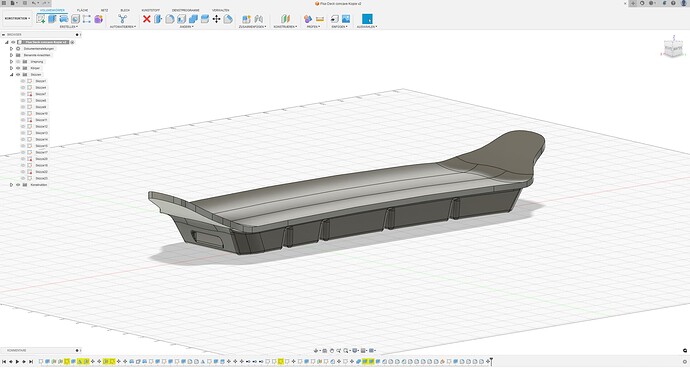This screenshot has height=368, width=690.
Task: Open the Display Settings monitor icon
Action: click(x=355, y=351)
